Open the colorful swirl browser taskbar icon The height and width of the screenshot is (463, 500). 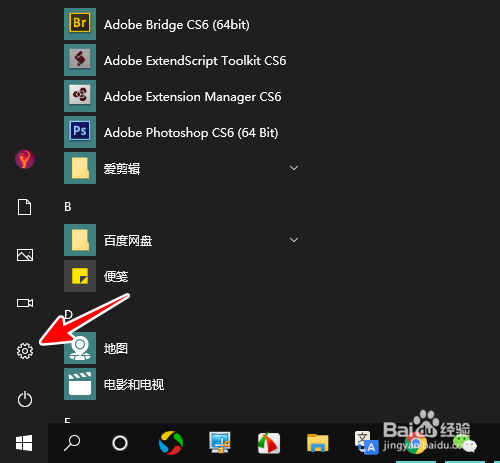tap(171, 443)
